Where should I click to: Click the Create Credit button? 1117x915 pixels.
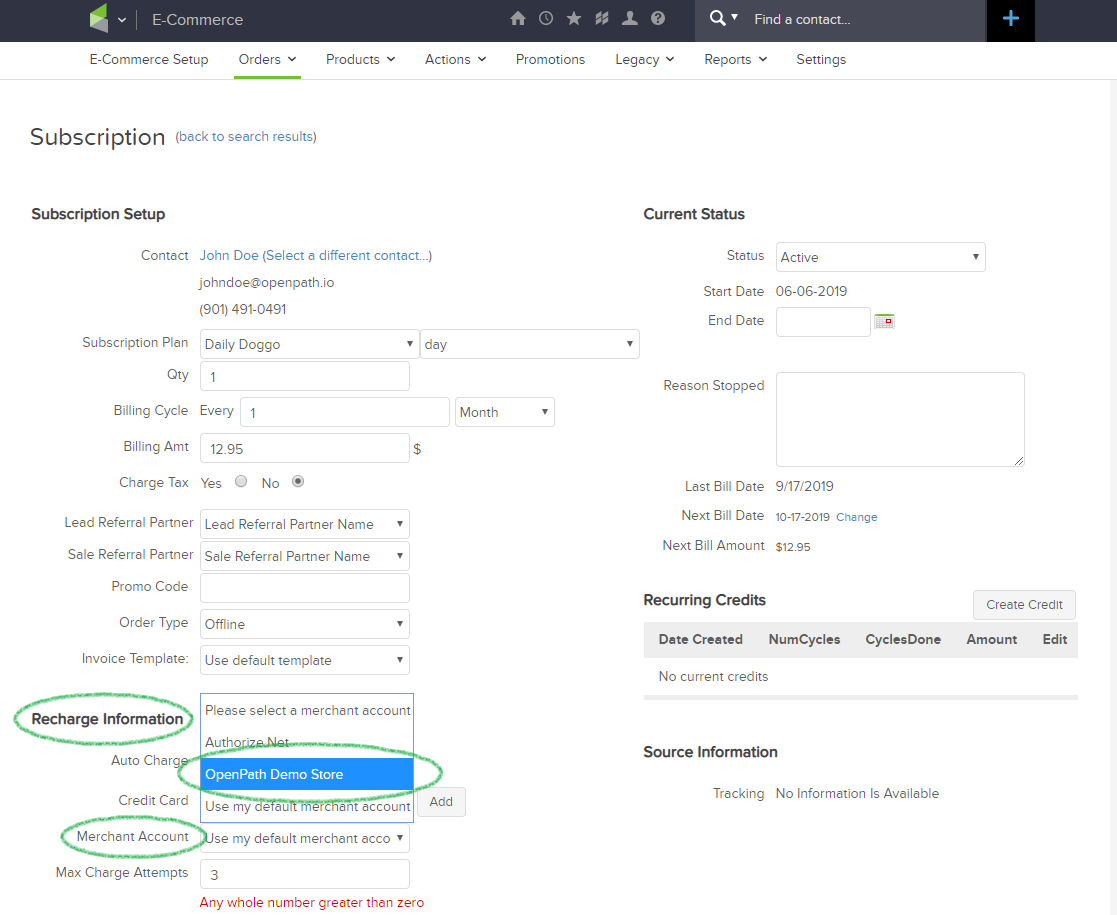point(1024,604)
